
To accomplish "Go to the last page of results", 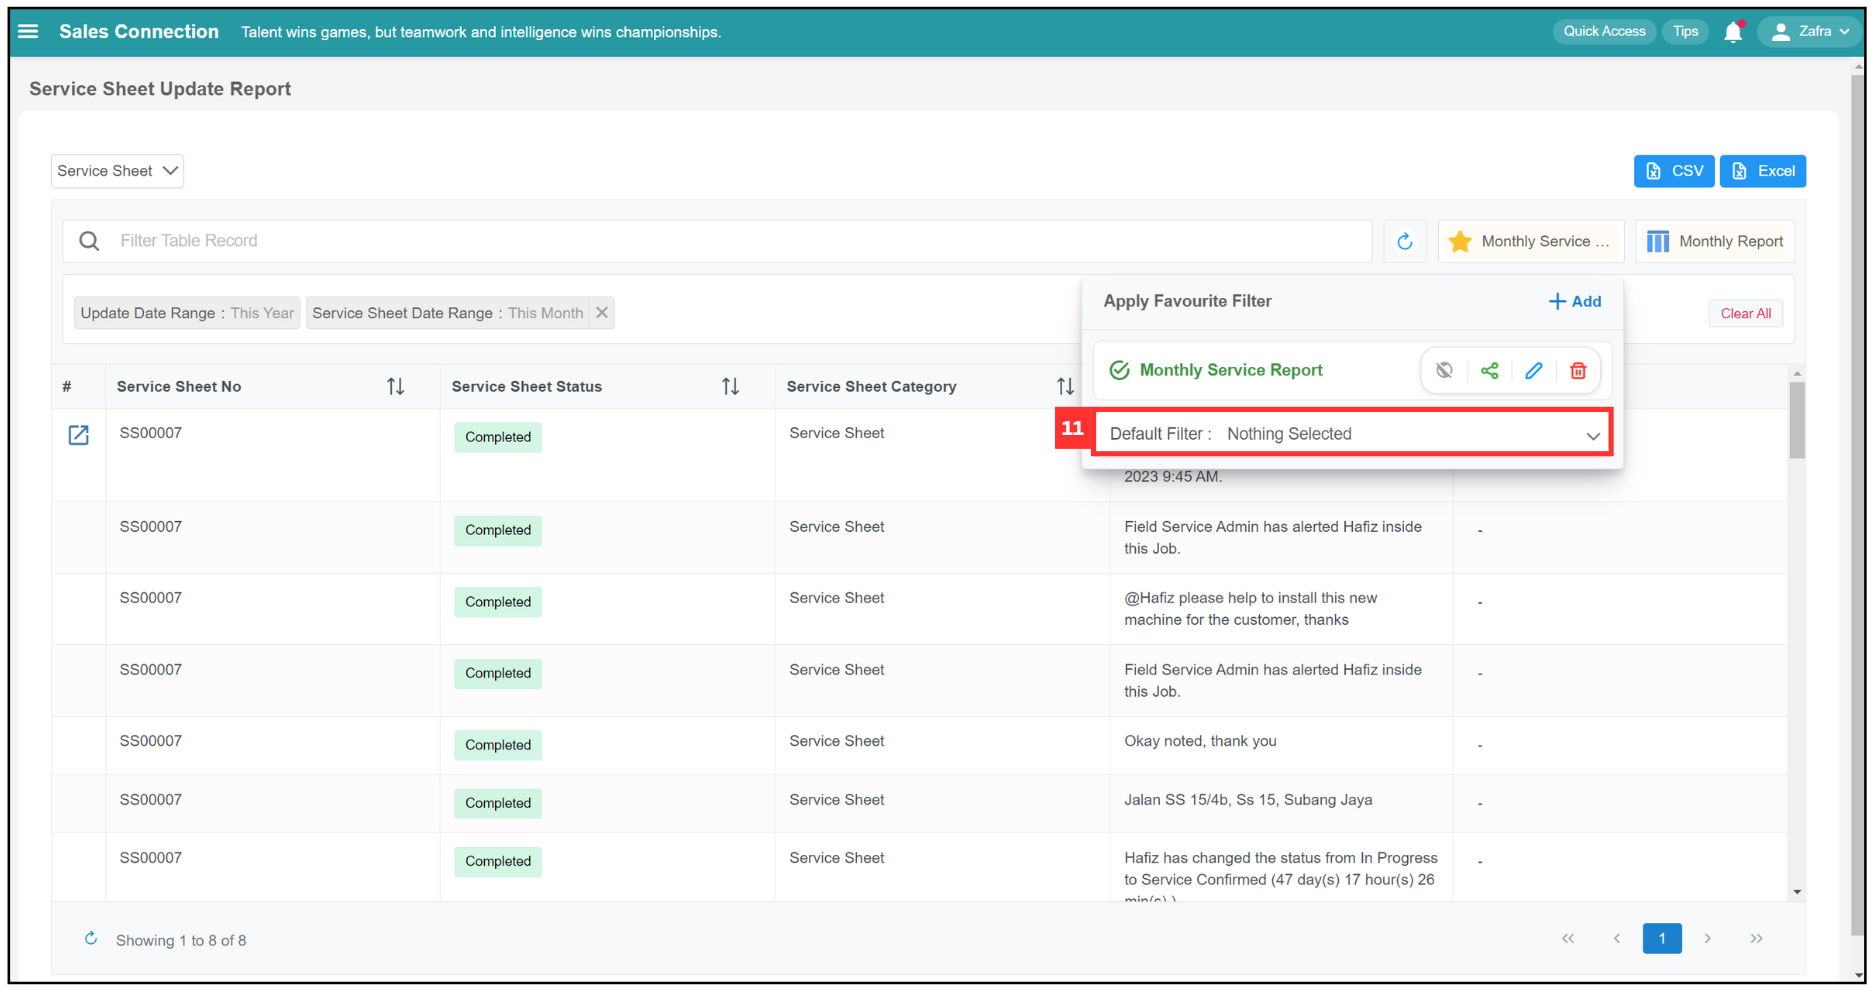I will pyautogui.click(x=1756, y=939).
